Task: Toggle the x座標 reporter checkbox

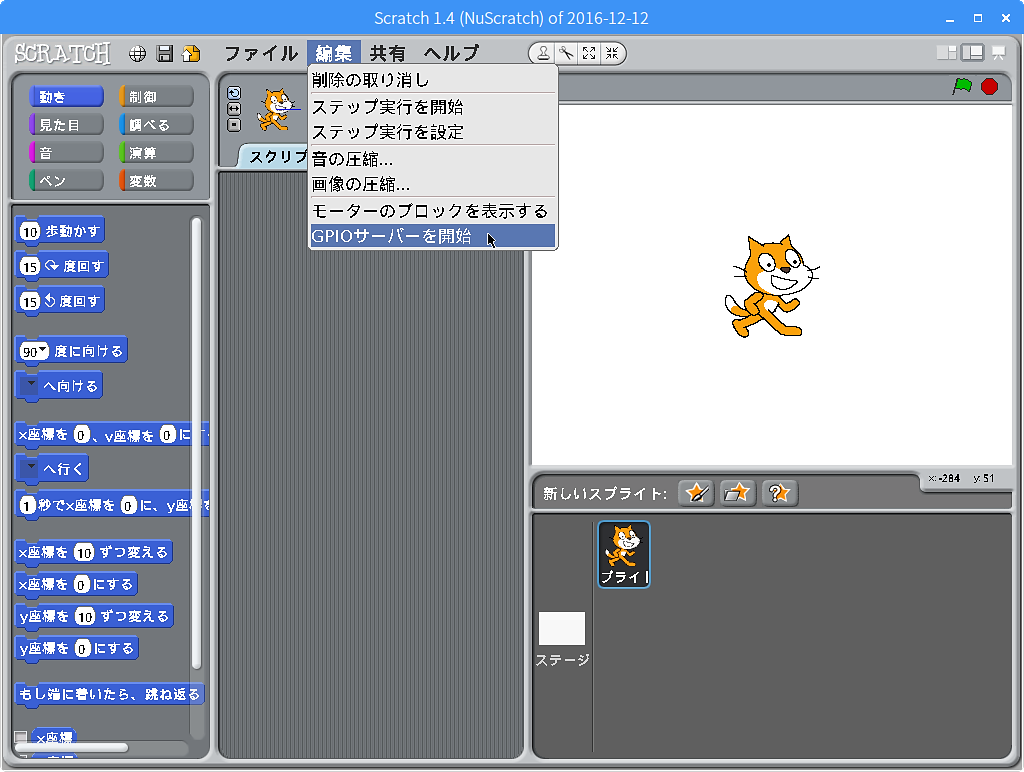Action: [x=21, y=737]
